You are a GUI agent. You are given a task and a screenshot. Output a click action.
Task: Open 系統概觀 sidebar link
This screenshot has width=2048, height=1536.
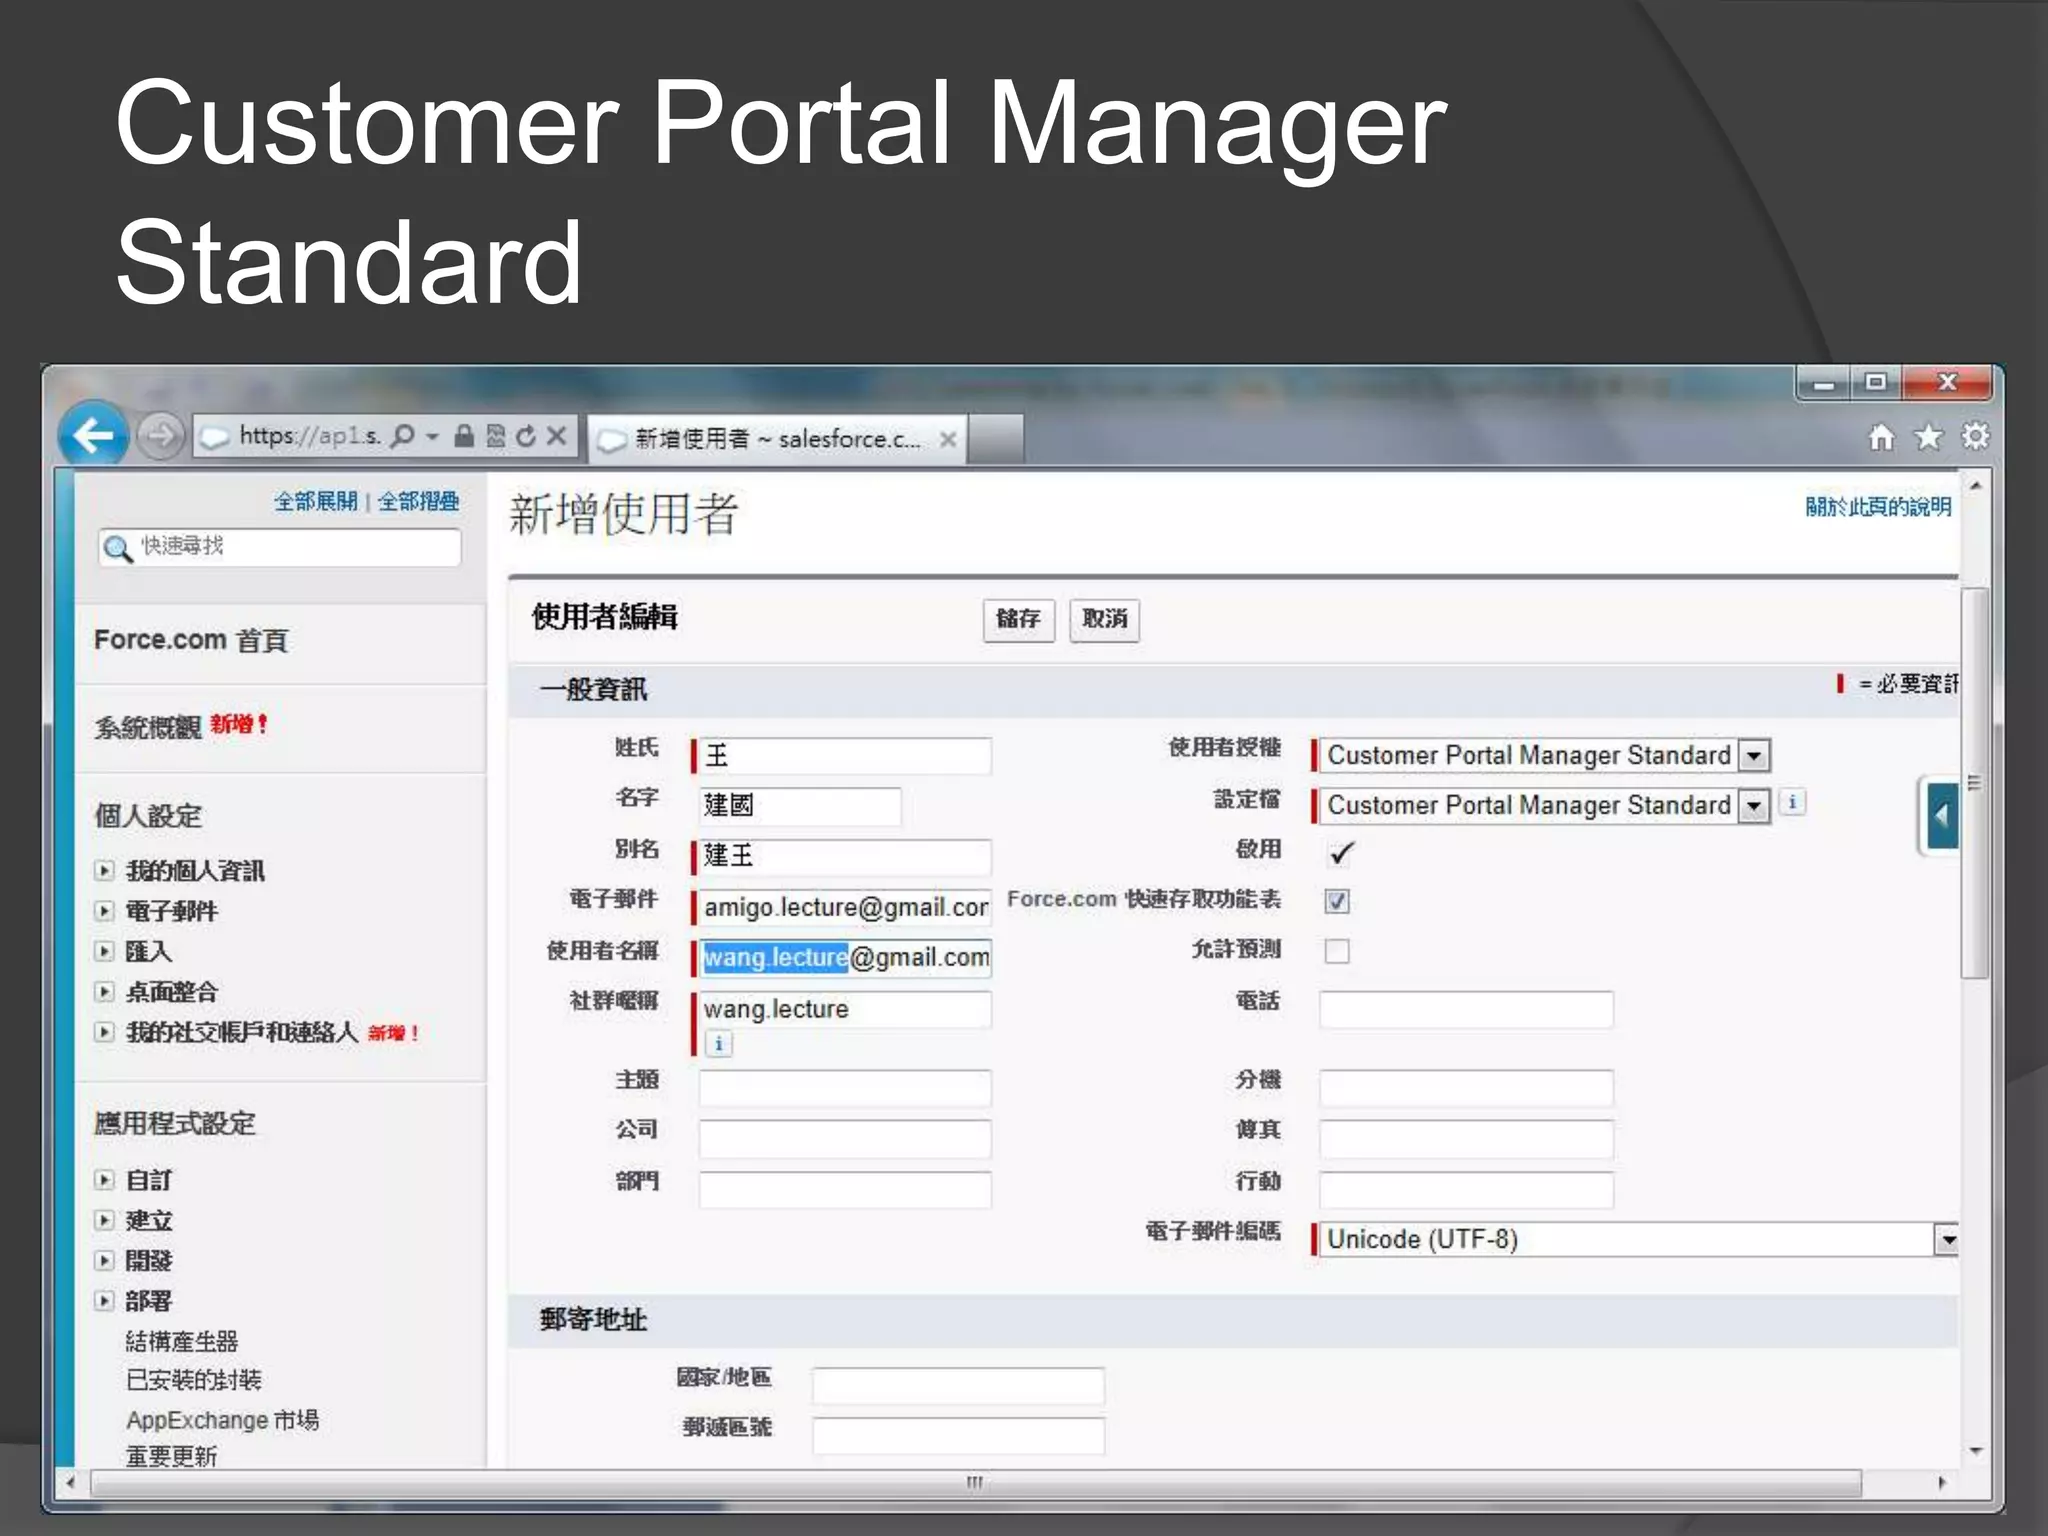(148, 727)
